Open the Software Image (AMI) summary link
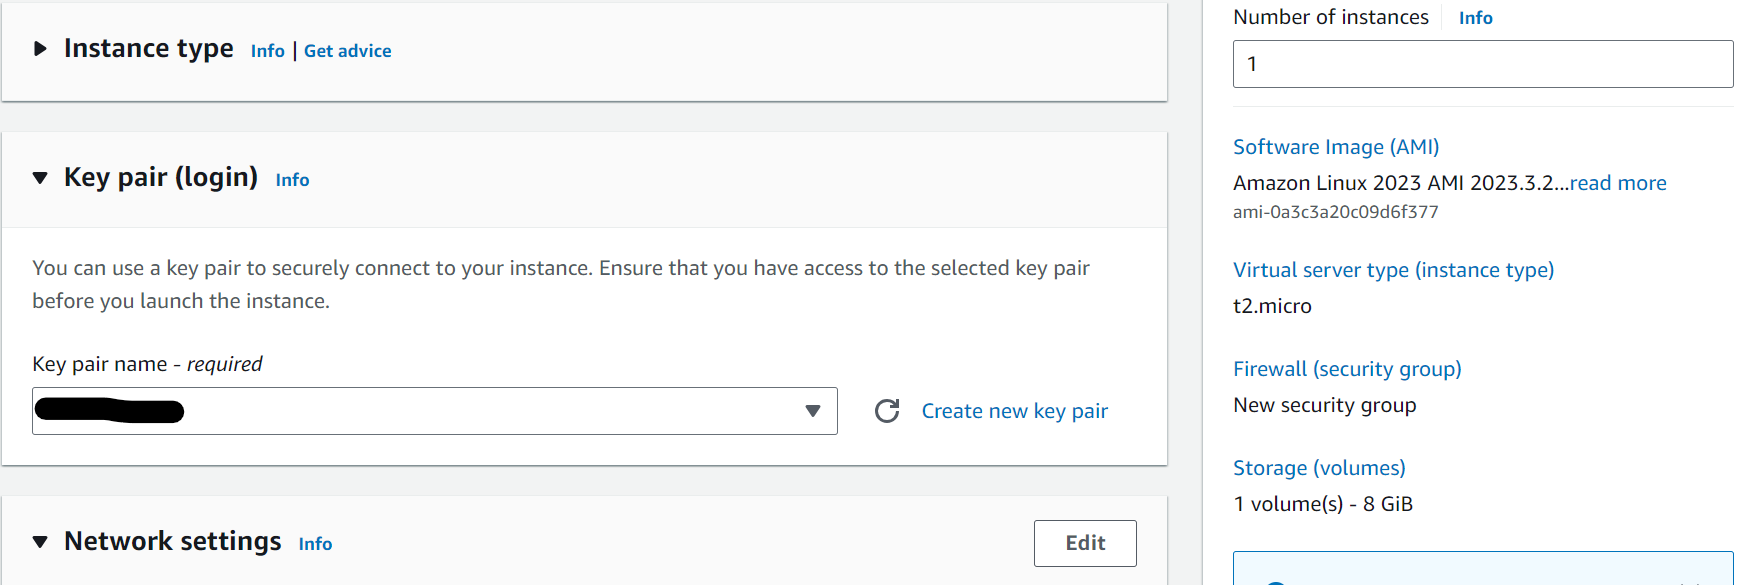The width and height of the screenshot is (1762, 585). (1336, 147)
